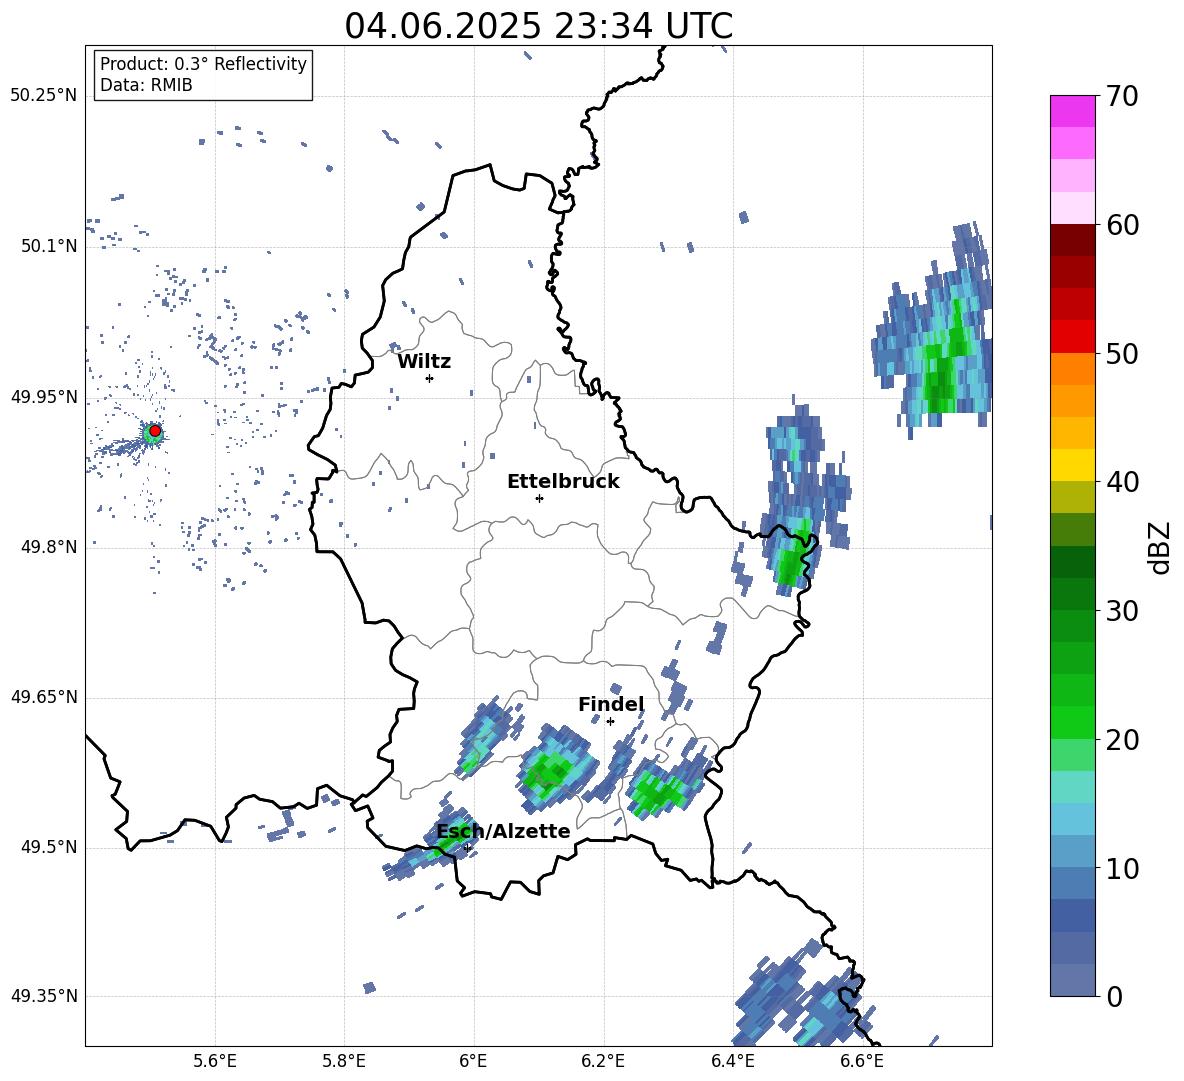
Task: Click the dBZ colorbar axis label
Action: pyautogui.click(x=1159, y=547)
